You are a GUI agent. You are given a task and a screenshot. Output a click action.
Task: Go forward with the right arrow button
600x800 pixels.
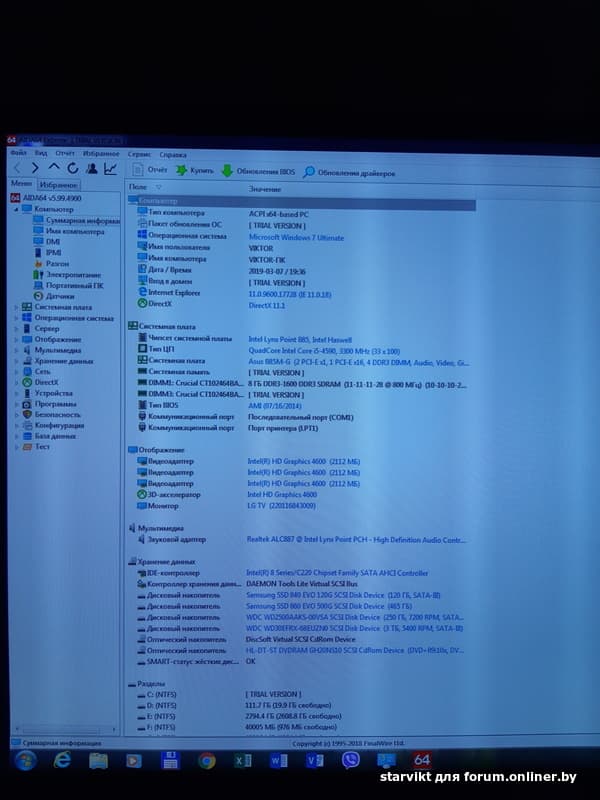[x=35, y=168]
